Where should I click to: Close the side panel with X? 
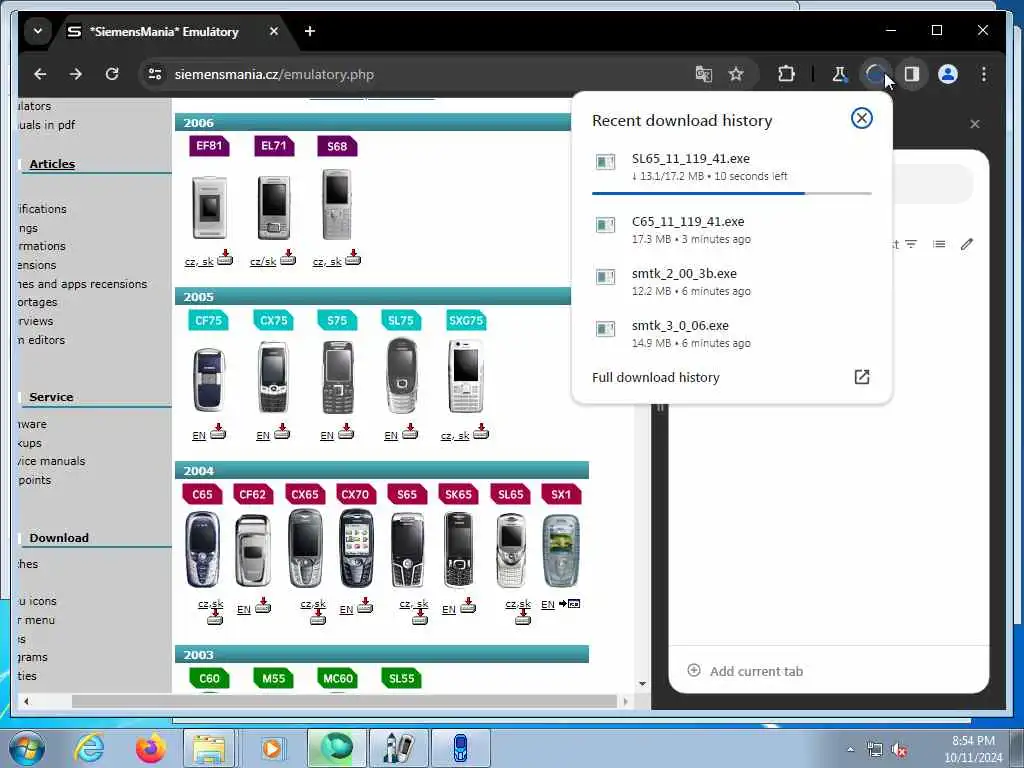coord(975,124)
